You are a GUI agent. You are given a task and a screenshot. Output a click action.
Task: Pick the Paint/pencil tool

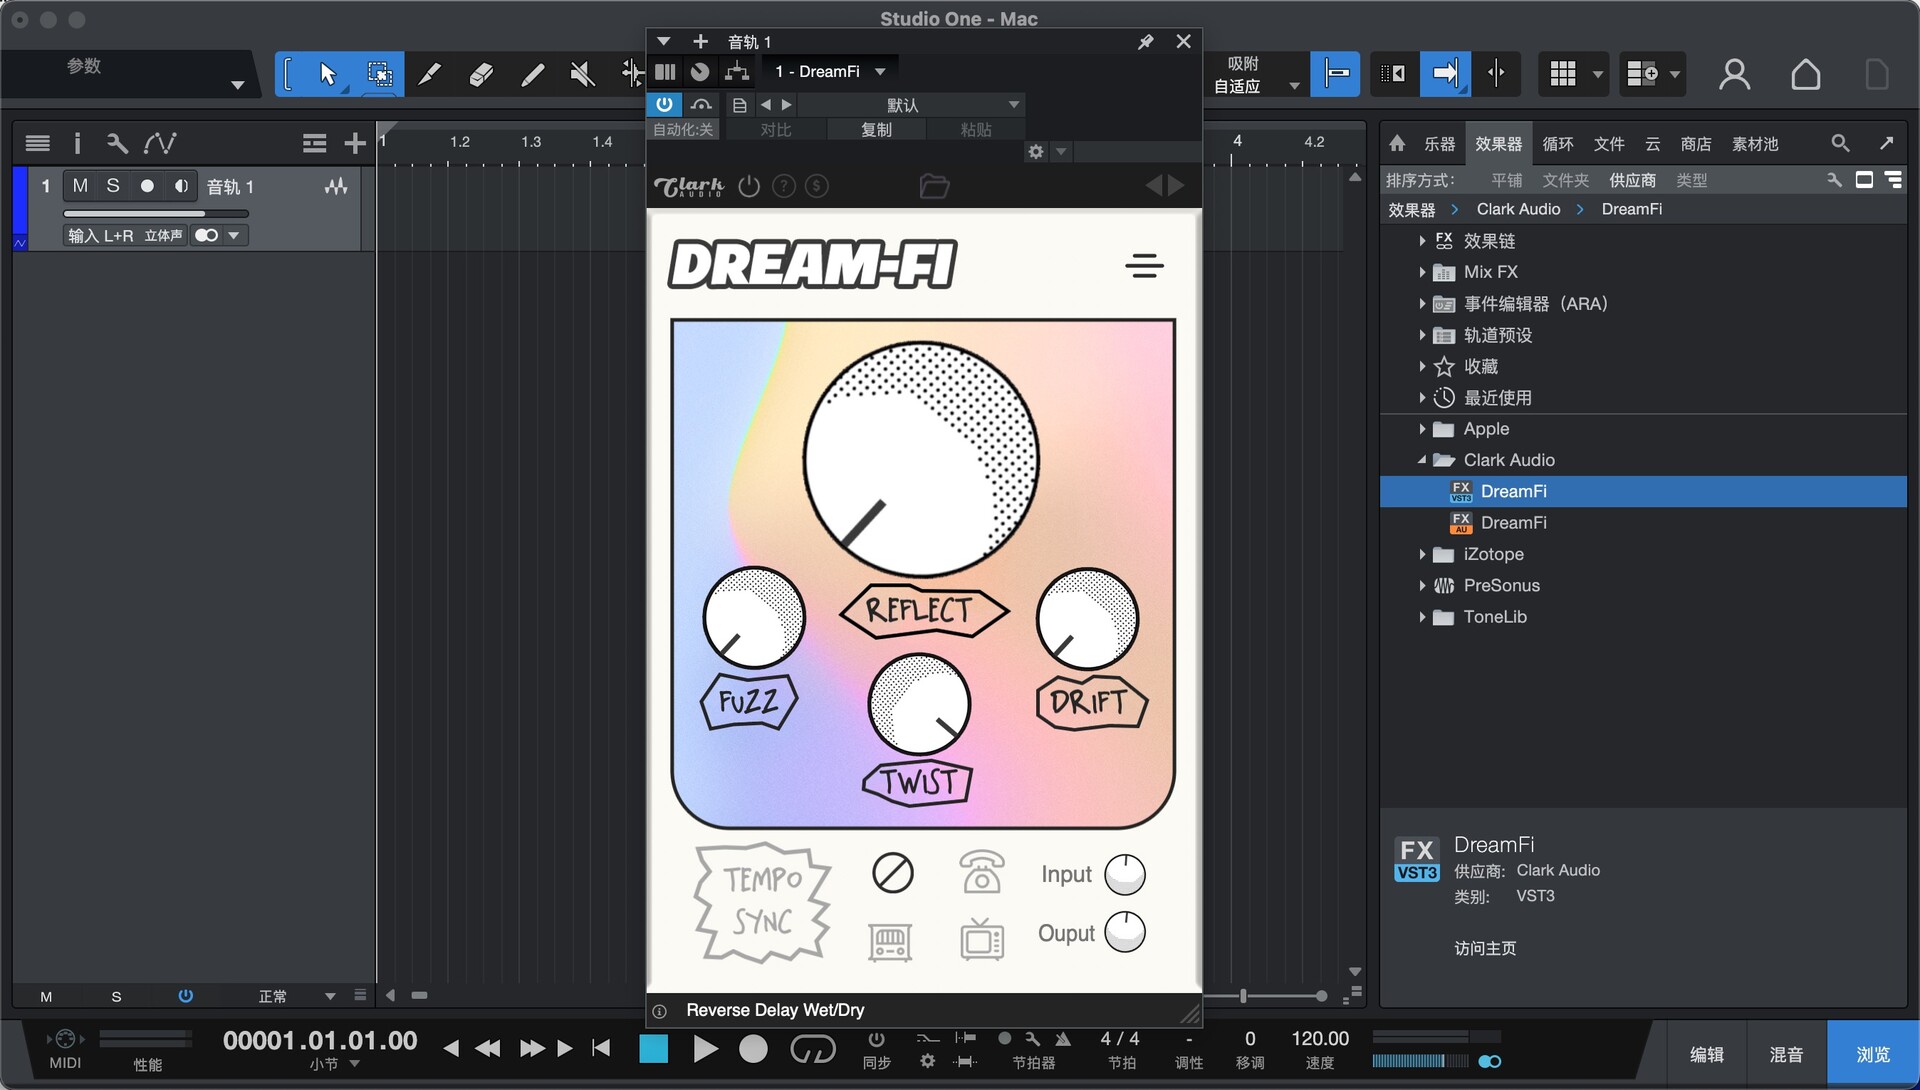[x=532, y=74]
